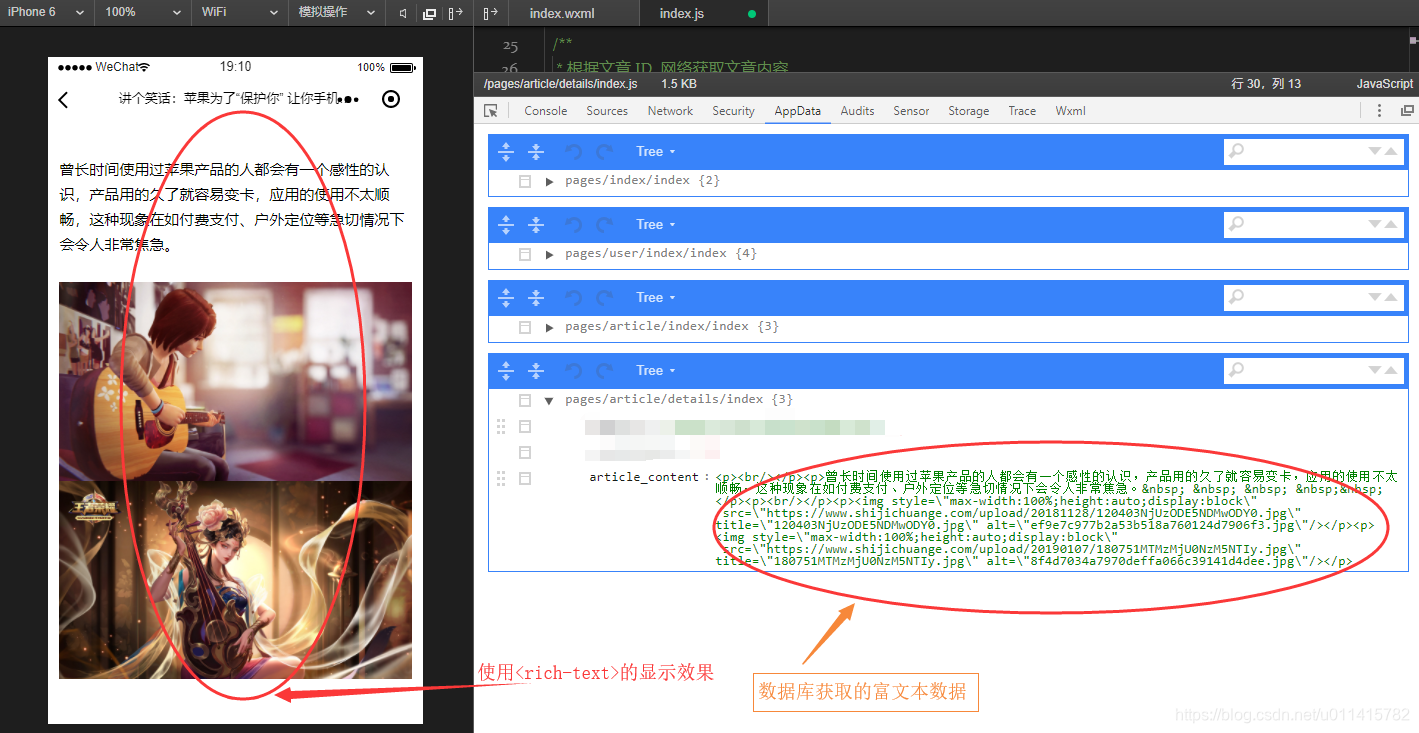Screen dimensions: 1419x733
Task: Expand the pages/user/index/index tree node
Action: [x=549, y=255]
